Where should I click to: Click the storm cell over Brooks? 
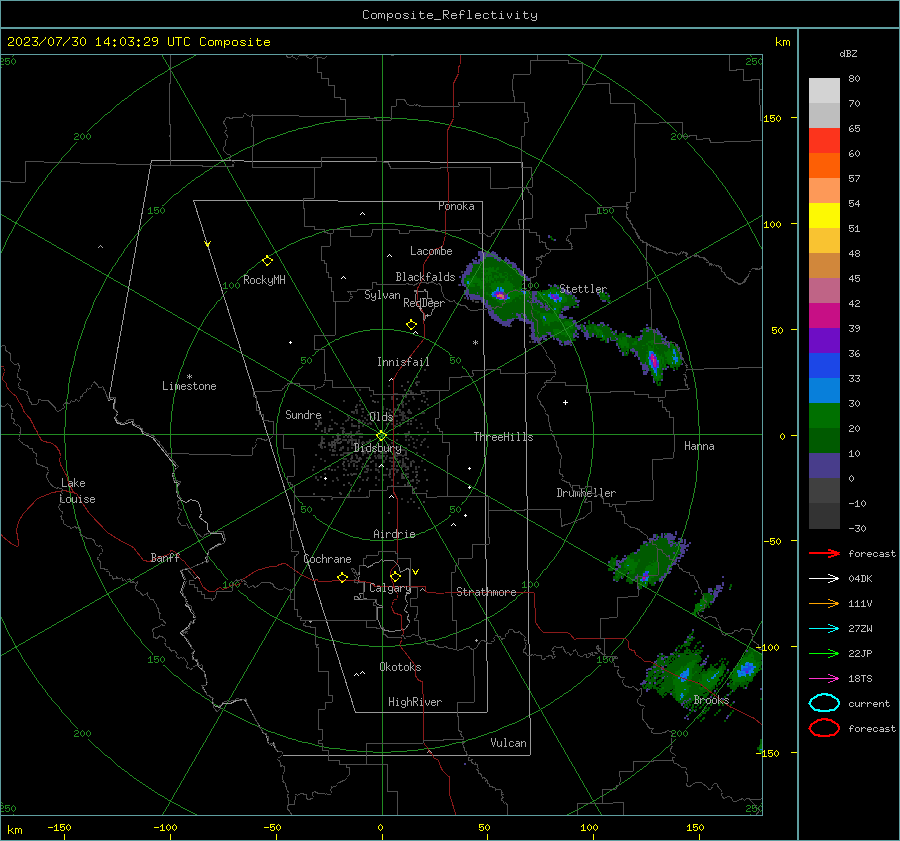pos(683,675)
